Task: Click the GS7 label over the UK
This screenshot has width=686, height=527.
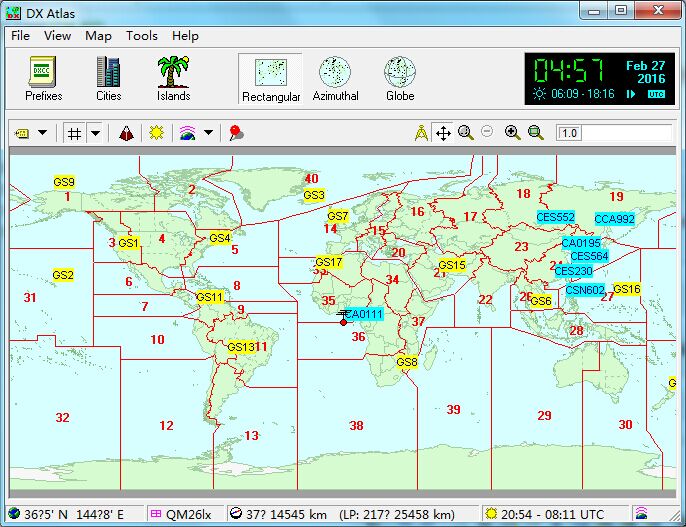Action: tap(338, 216)
